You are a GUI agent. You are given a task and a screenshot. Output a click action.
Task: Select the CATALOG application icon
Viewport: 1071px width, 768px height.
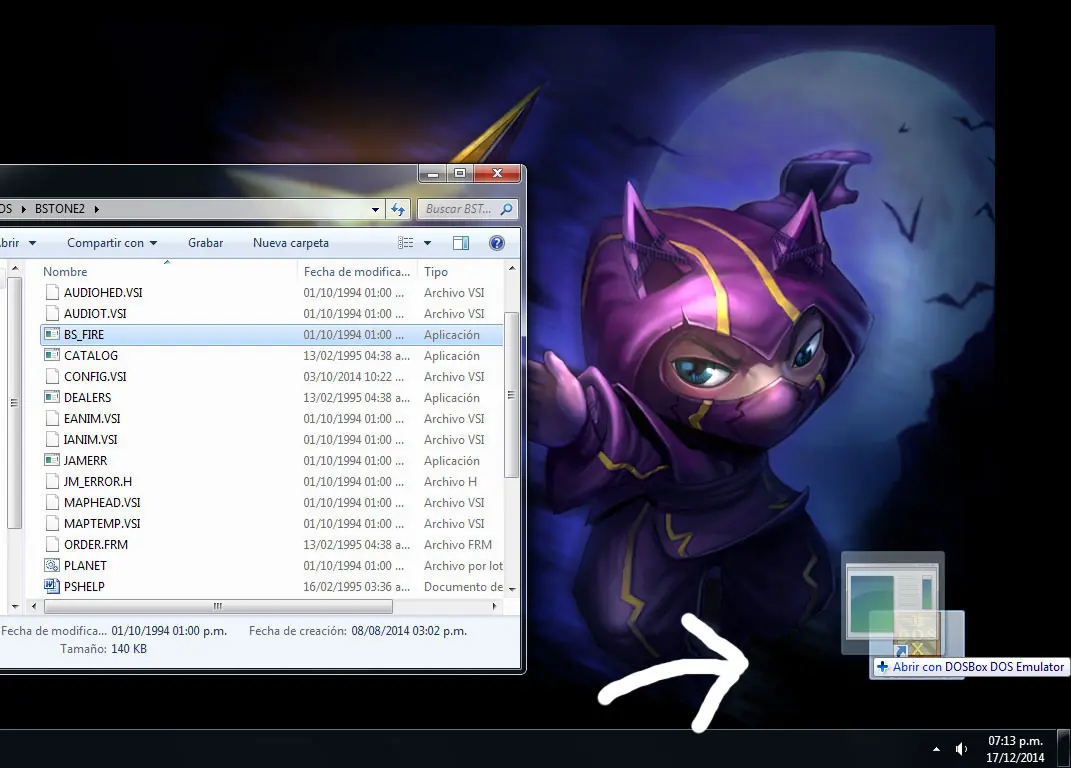(51, 355)
